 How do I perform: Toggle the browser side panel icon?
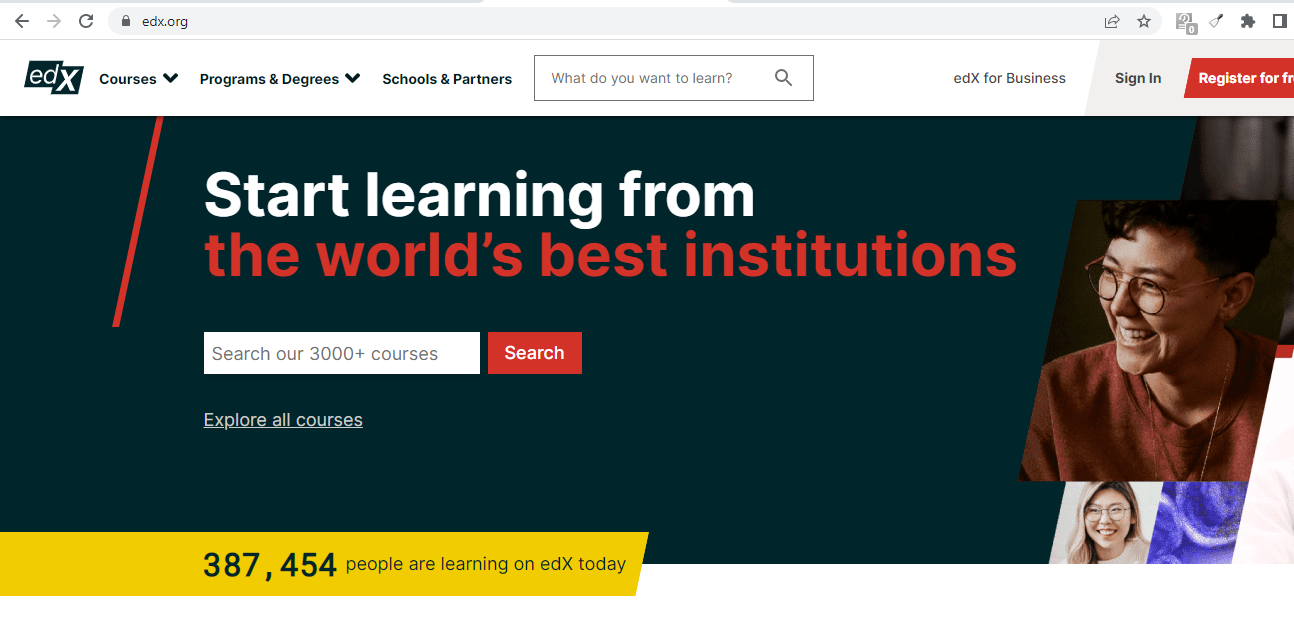click(x=1279, y=21)
